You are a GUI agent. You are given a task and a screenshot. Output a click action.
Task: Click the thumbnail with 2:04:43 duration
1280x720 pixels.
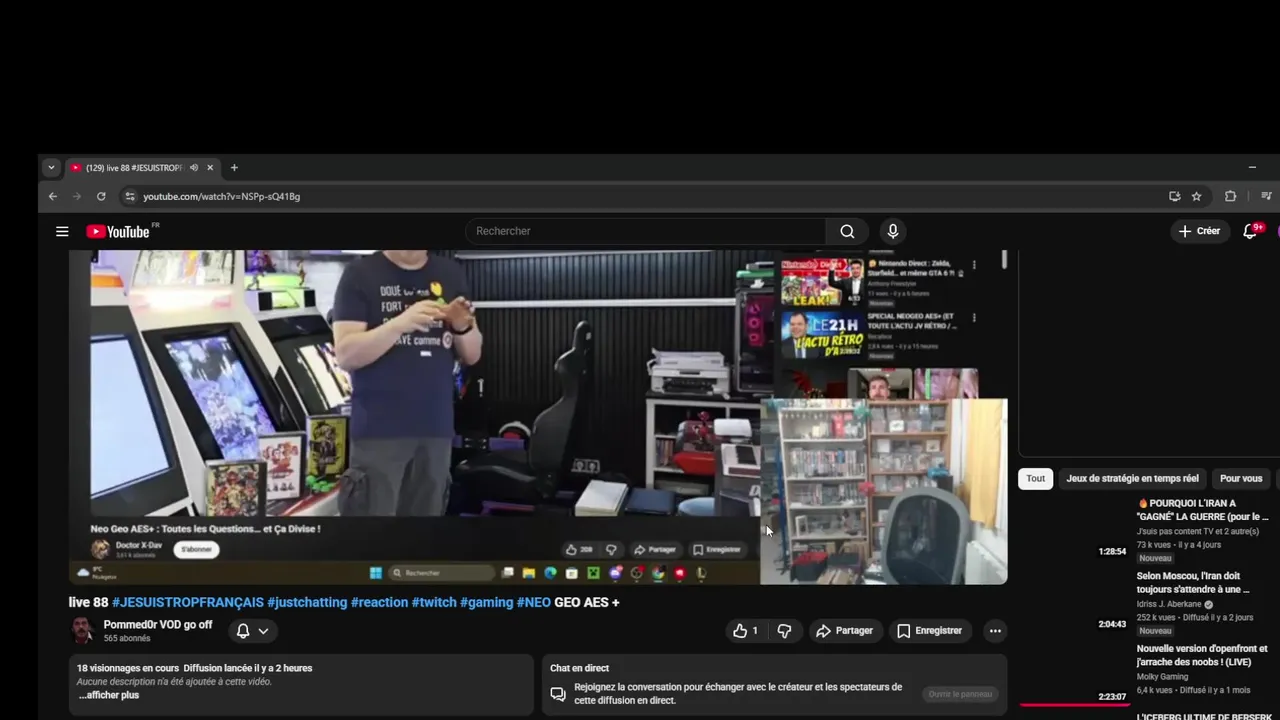pyautogui.click(x=1074, y=600)
